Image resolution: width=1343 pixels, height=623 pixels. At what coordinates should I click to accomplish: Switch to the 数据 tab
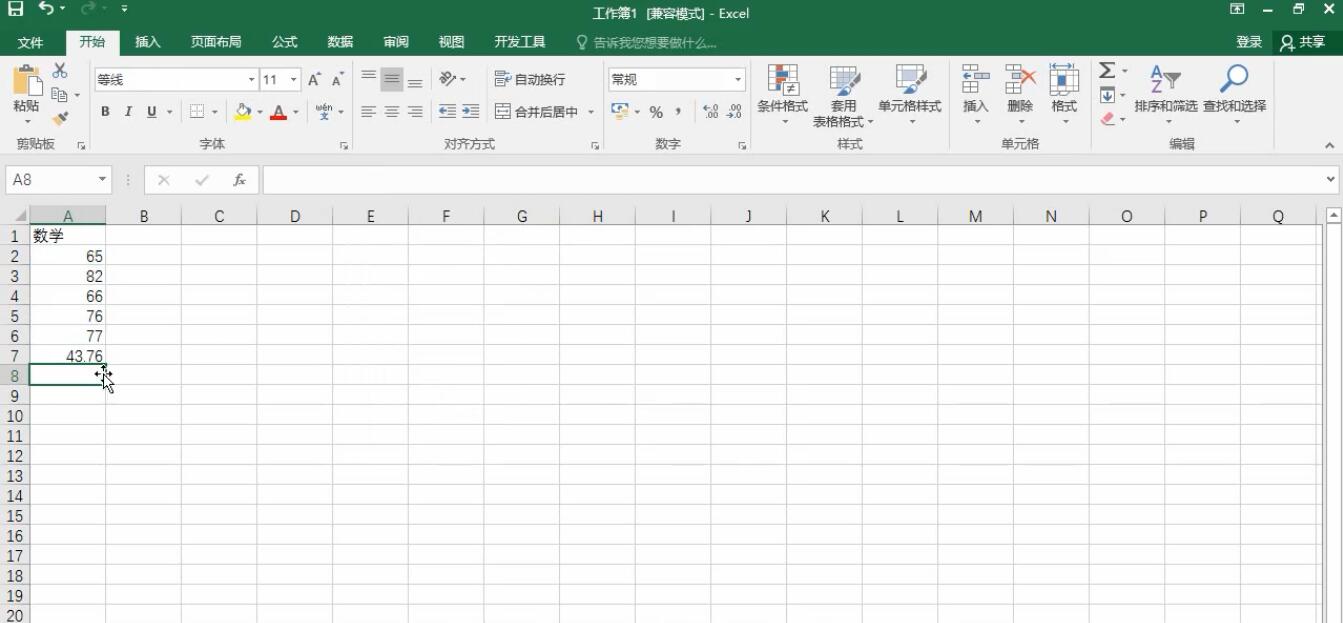(340, 42)
